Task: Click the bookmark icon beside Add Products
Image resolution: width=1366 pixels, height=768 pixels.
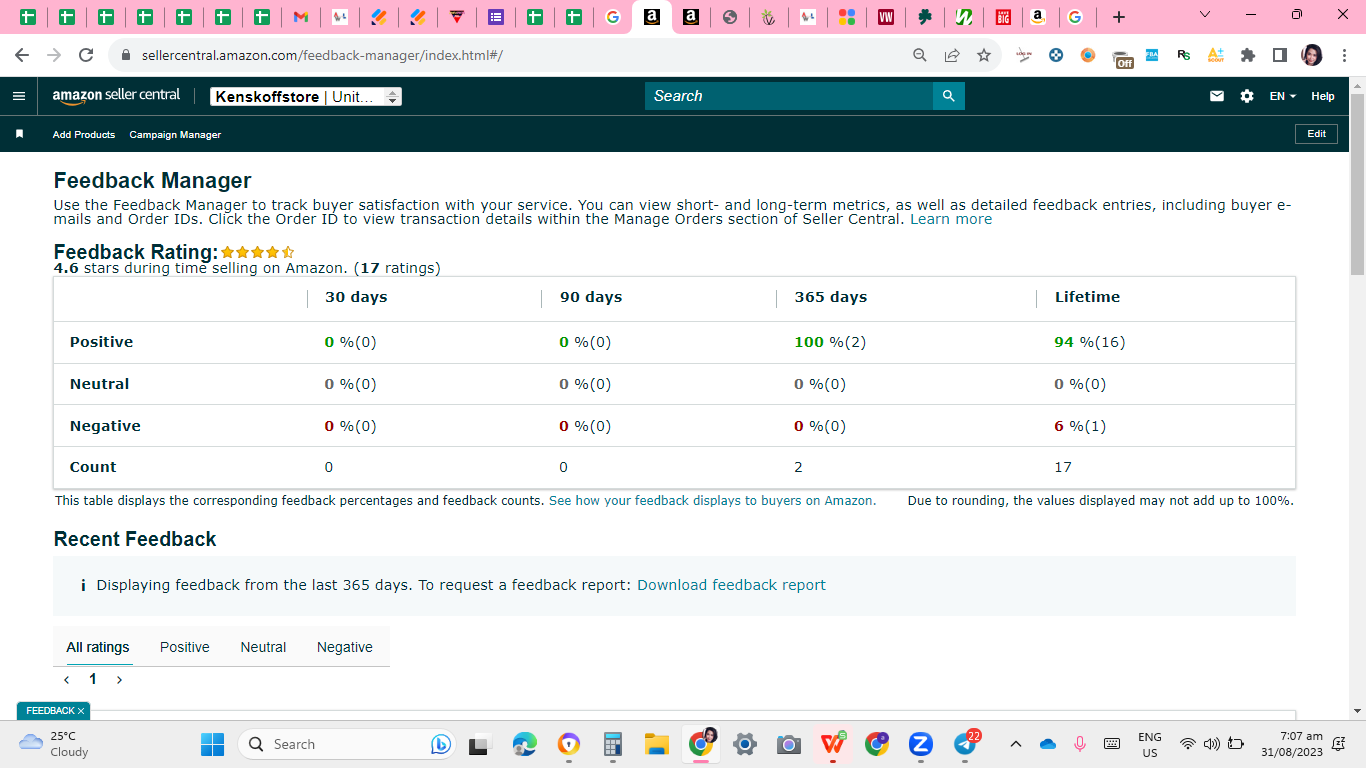Action: pyautogui.click(x=19, y=134)
